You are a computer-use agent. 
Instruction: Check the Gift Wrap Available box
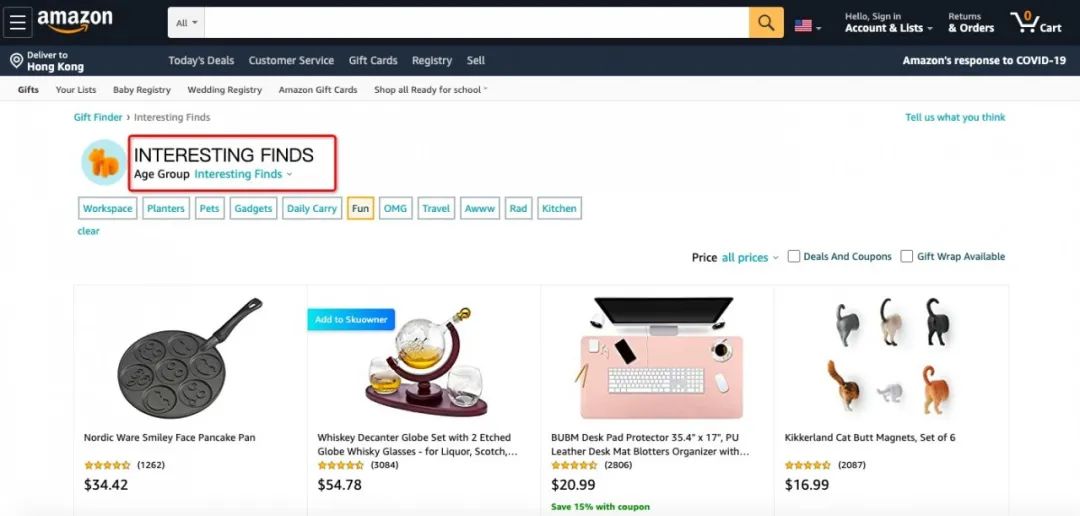tap(906, 256)
